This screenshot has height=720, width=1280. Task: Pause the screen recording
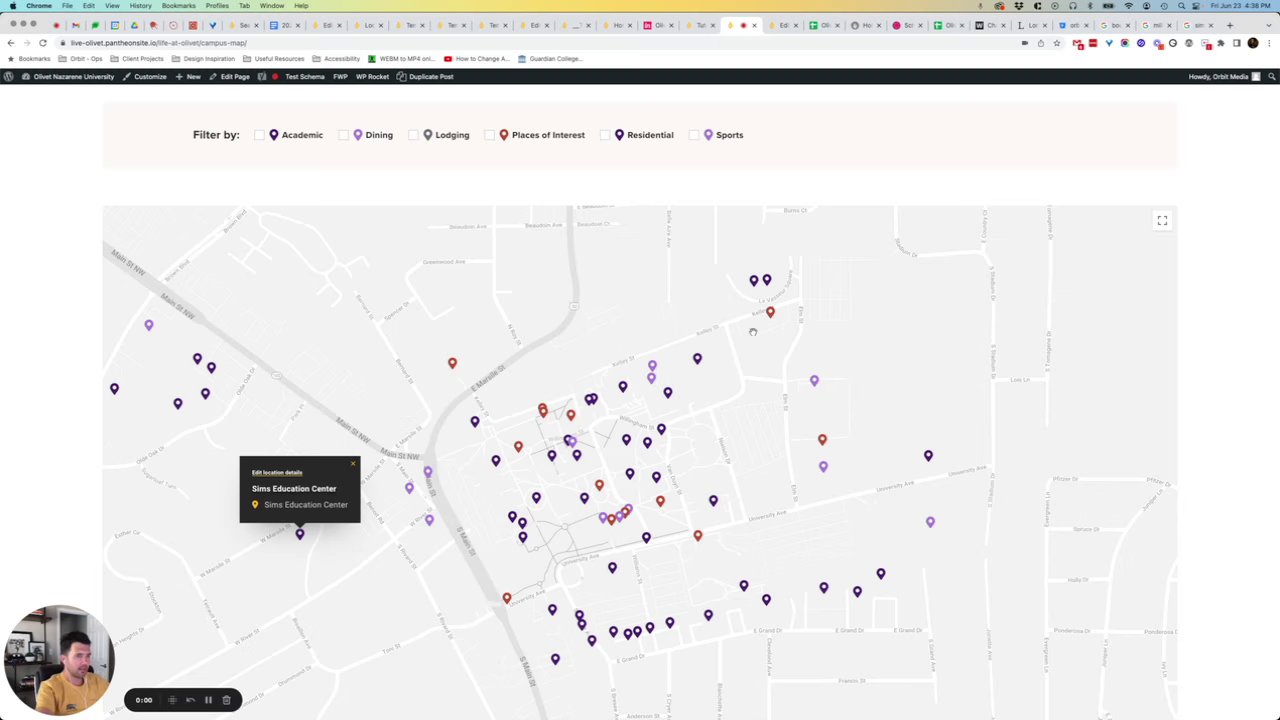coord(208,700)
